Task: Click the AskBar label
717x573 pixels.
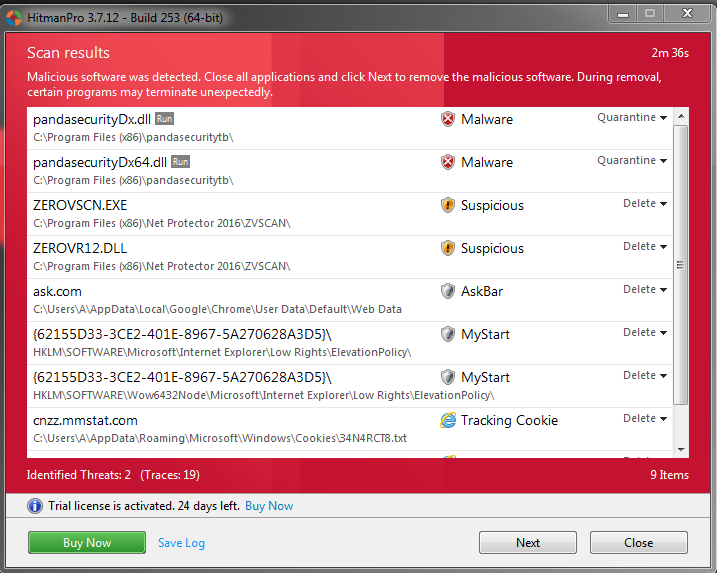Action: 482,291
